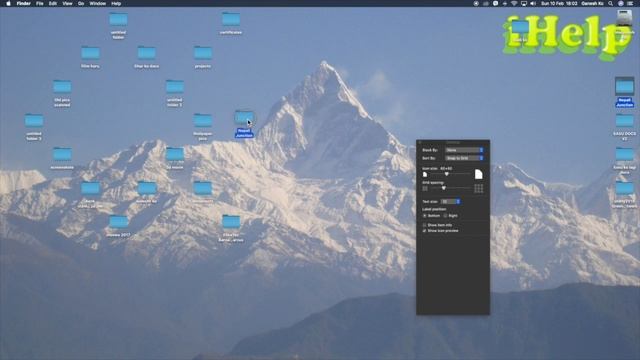This screenshot has width=640, height=360.
Task: Select the Right label position radio
Action: tap(445, 216)
